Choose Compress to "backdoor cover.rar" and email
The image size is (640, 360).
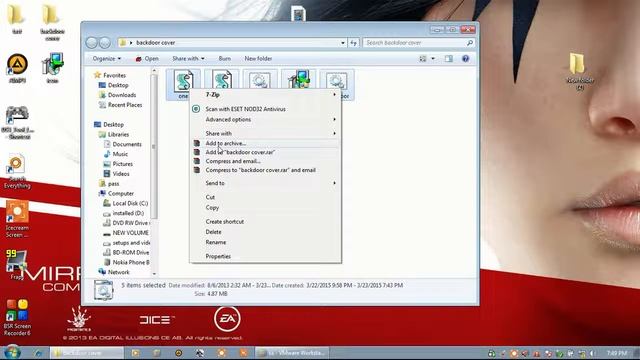click(265, 170)
